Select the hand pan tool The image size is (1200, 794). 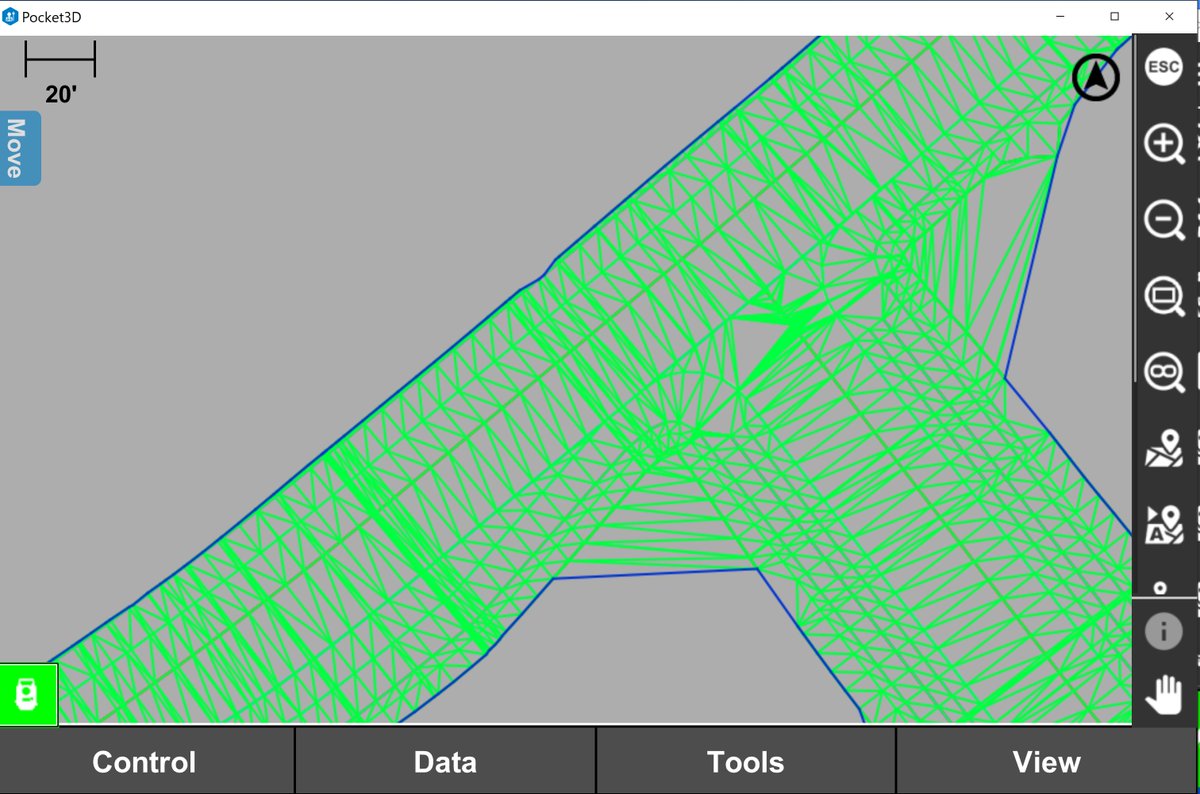1163,695
